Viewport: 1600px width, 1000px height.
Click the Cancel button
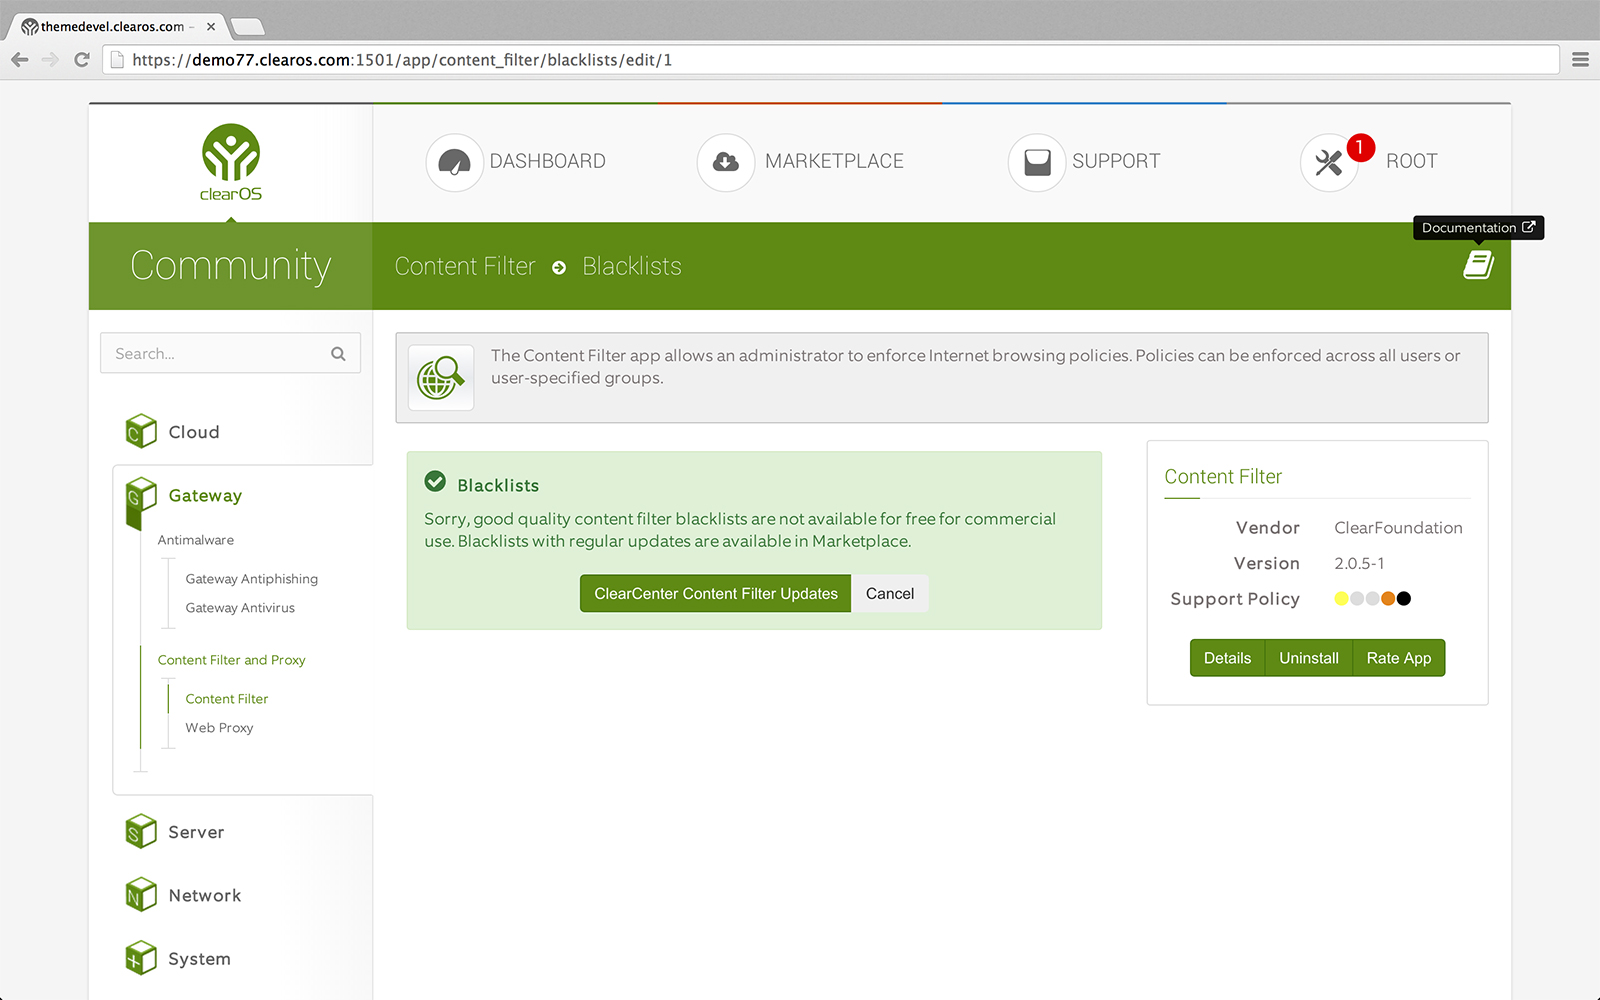(x=890, y=594)
